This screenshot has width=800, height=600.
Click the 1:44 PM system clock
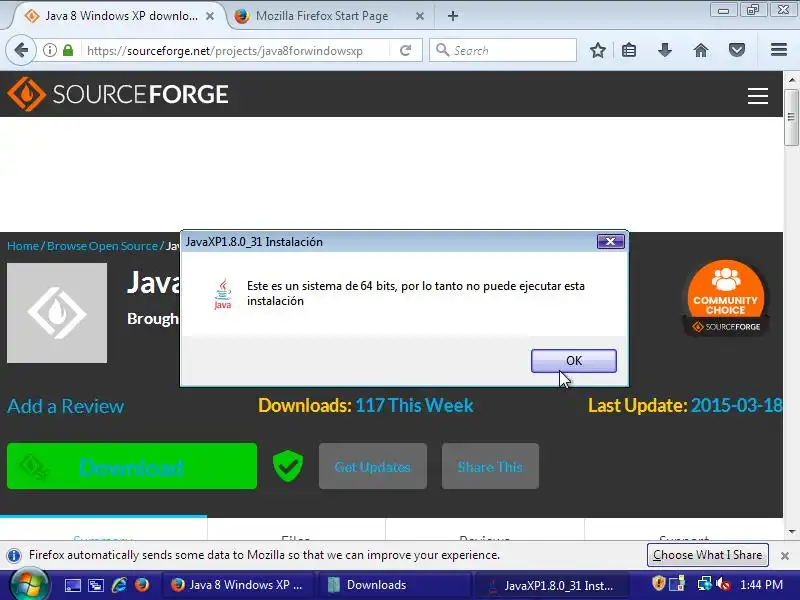coord(761,585)
